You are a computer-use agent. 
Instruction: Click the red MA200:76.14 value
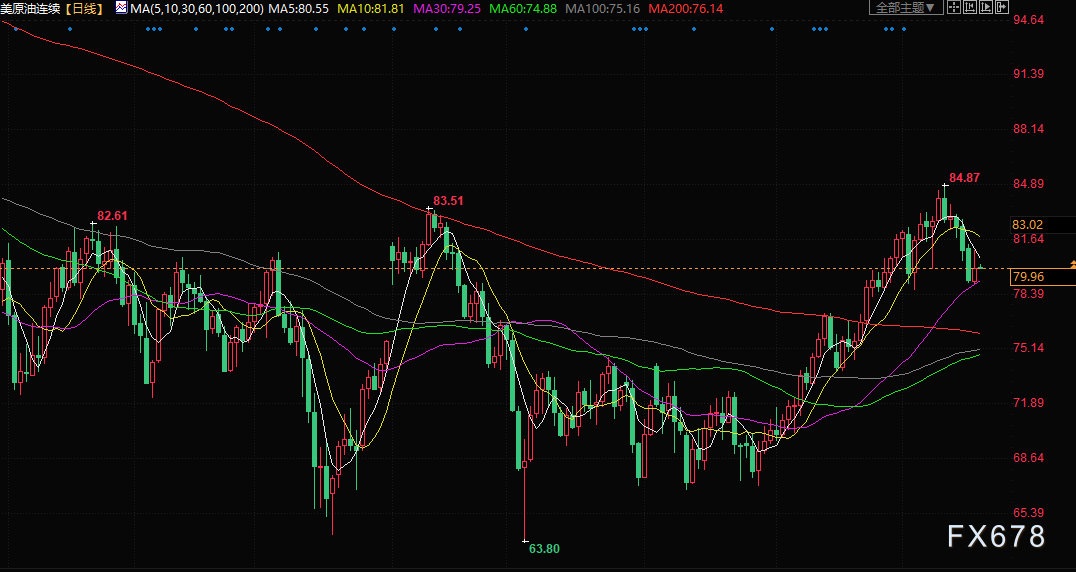click(685, 9)
